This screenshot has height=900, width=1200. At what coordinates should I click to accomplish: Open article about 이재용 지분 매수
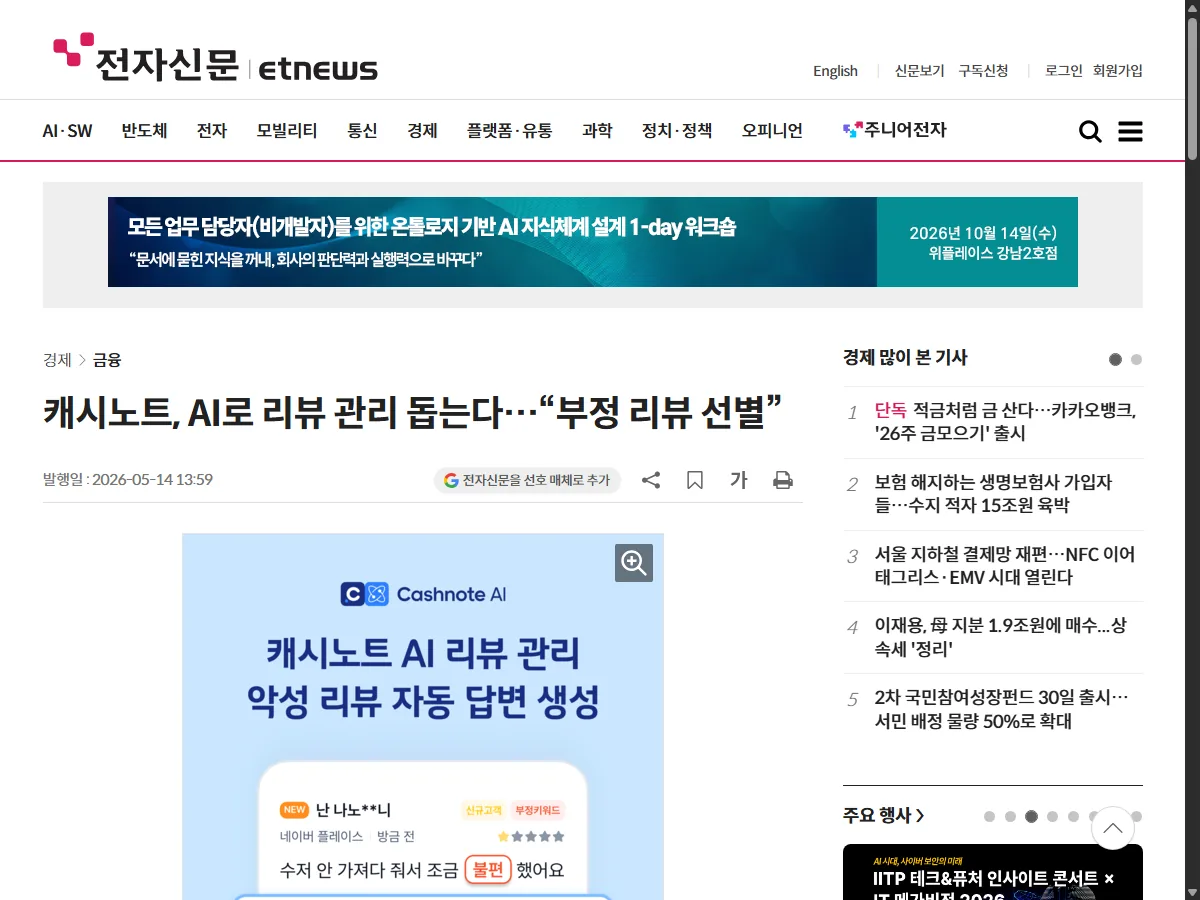coord(1001,638)
